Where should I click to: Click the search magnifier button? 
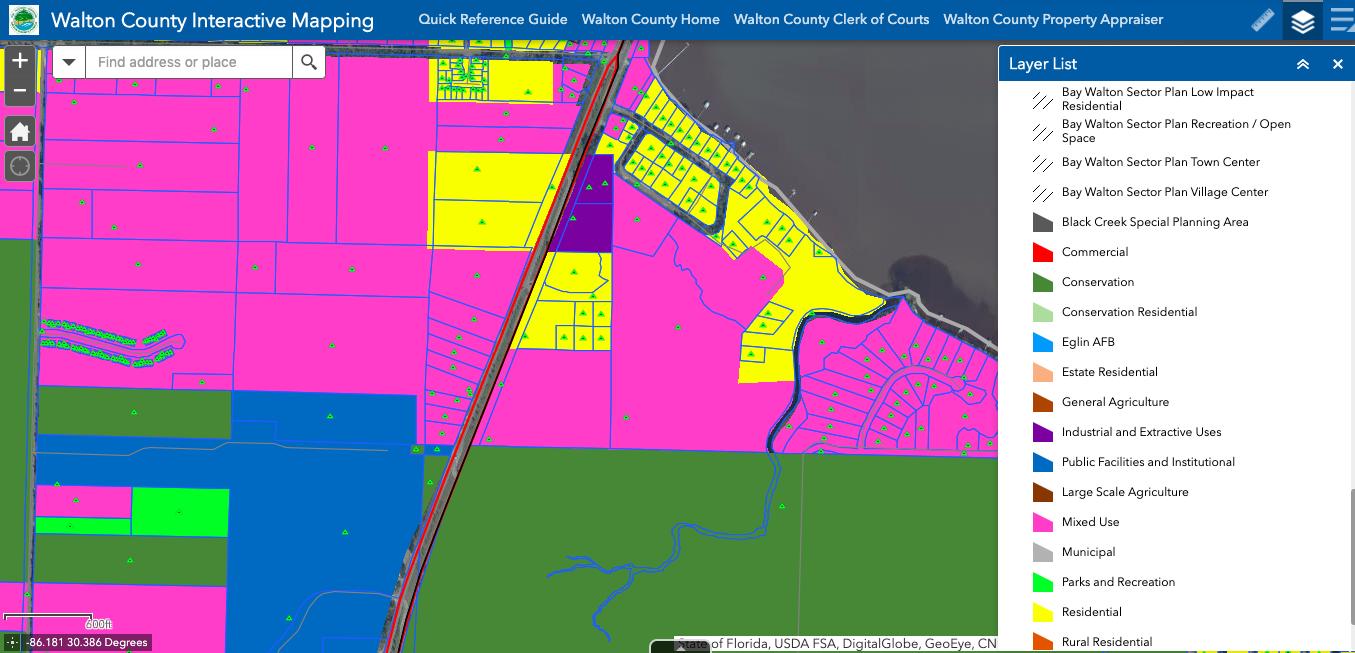pos(308,62)
